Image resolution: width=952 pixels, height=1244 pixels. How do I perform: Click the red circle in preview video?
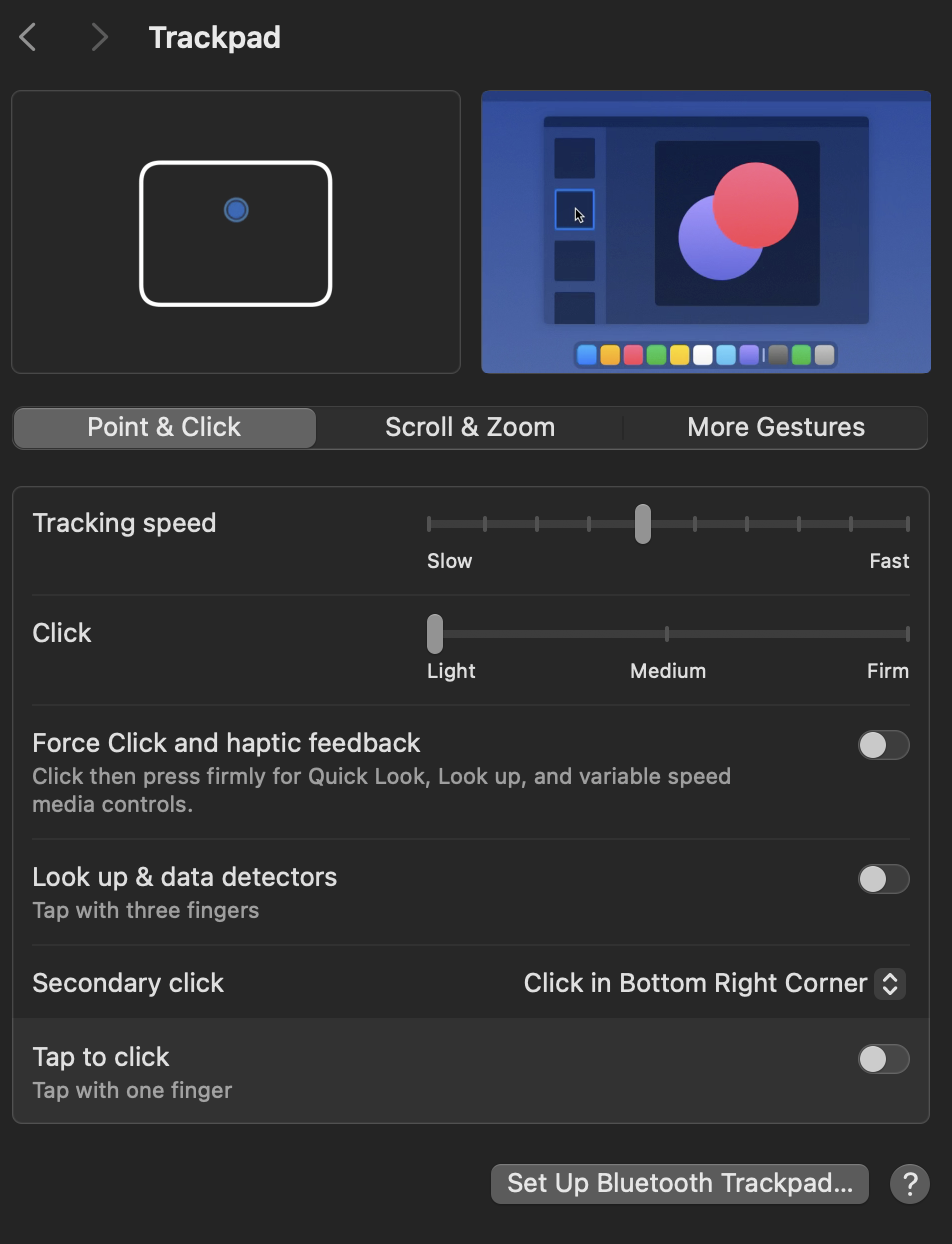pyautogui.click(x=756, y=205)
